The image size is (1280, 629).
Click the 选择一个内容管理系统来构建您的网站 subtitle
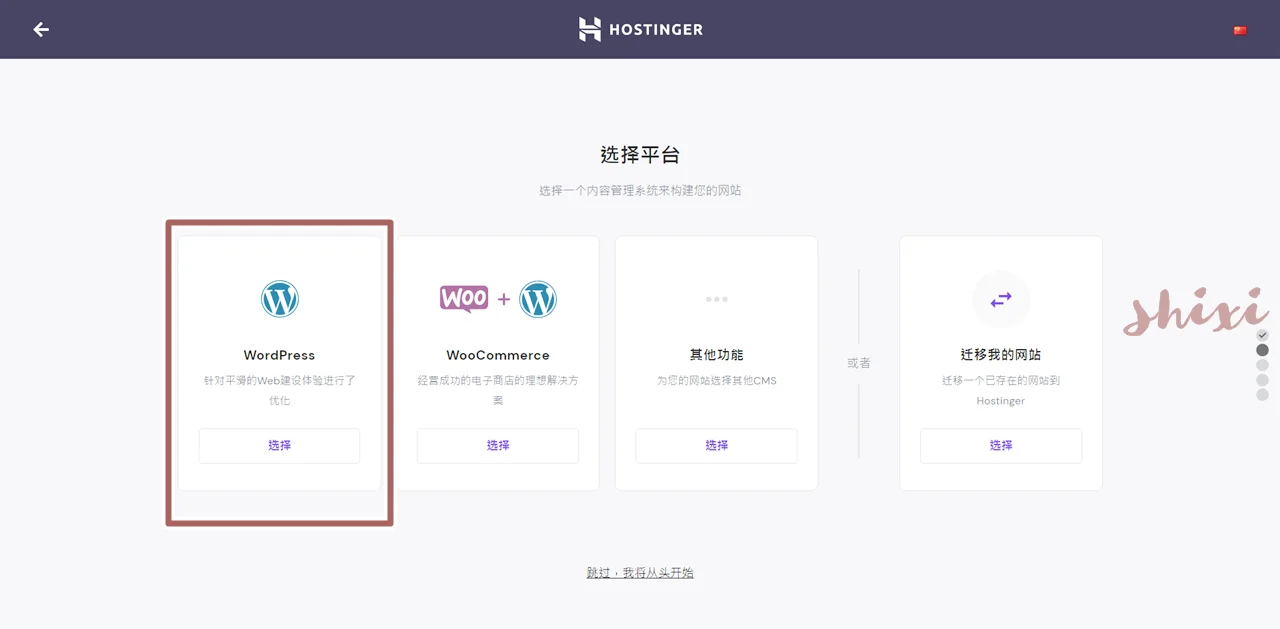(x=640, y=190)
